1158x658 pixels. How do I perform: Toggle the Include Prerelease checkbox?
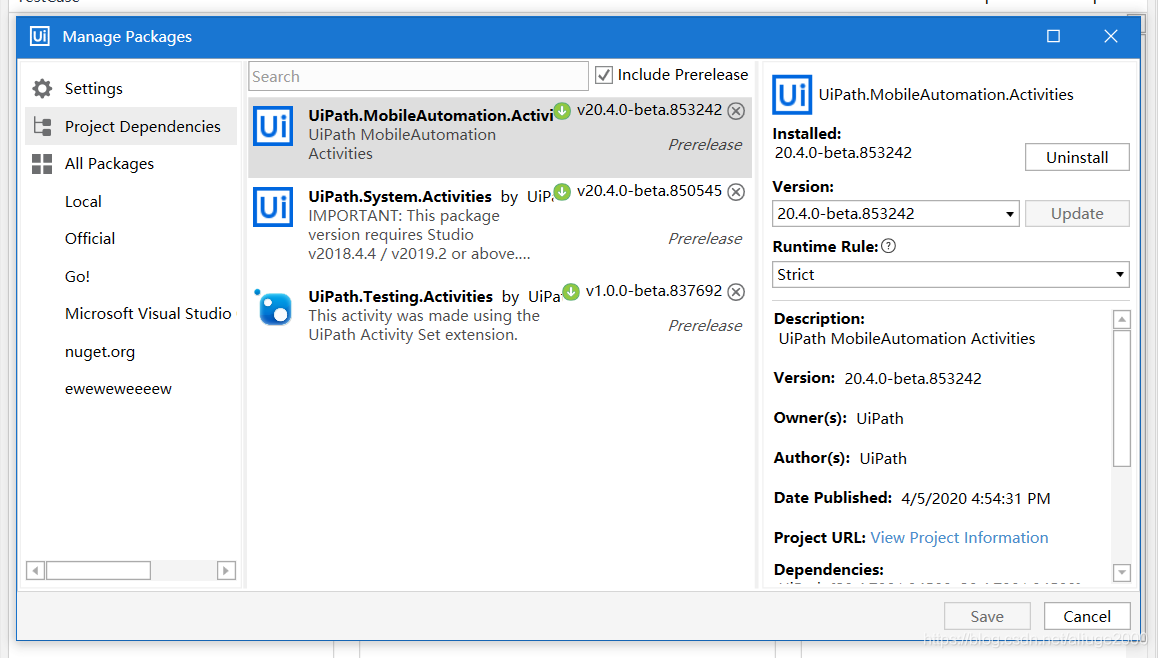(603, 75)
